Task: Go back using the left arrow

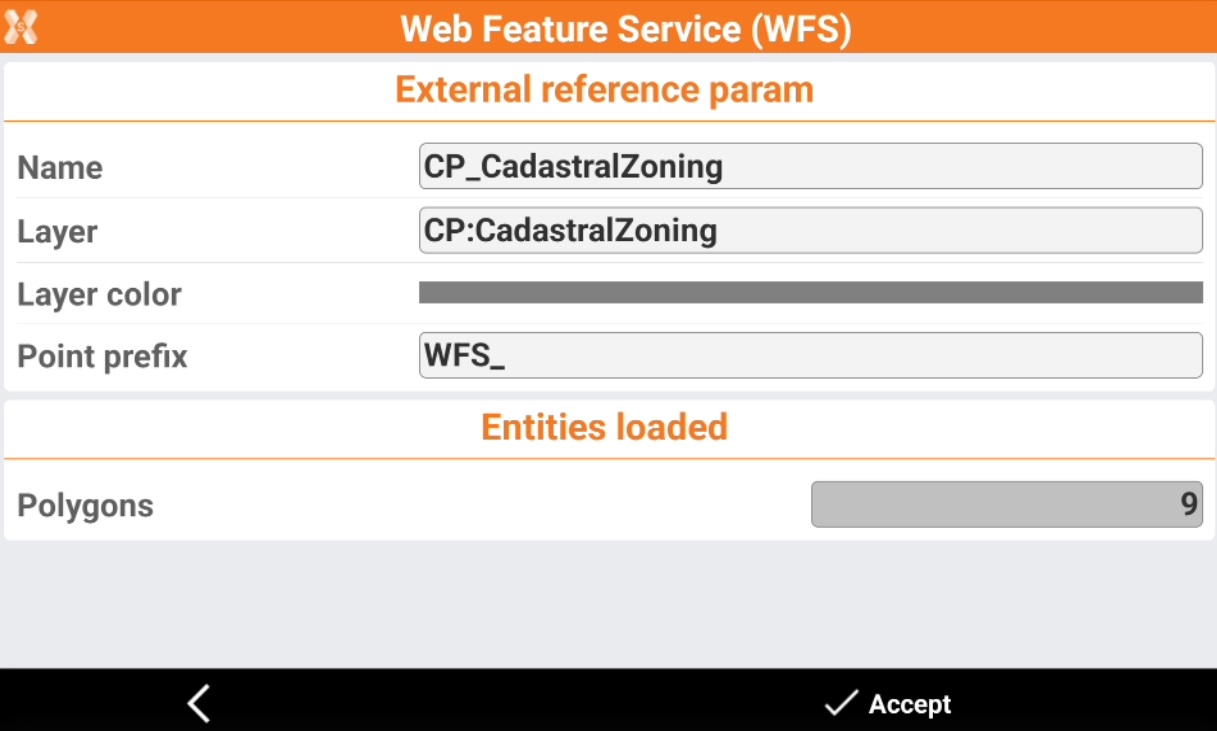Action: pos(198,703)
